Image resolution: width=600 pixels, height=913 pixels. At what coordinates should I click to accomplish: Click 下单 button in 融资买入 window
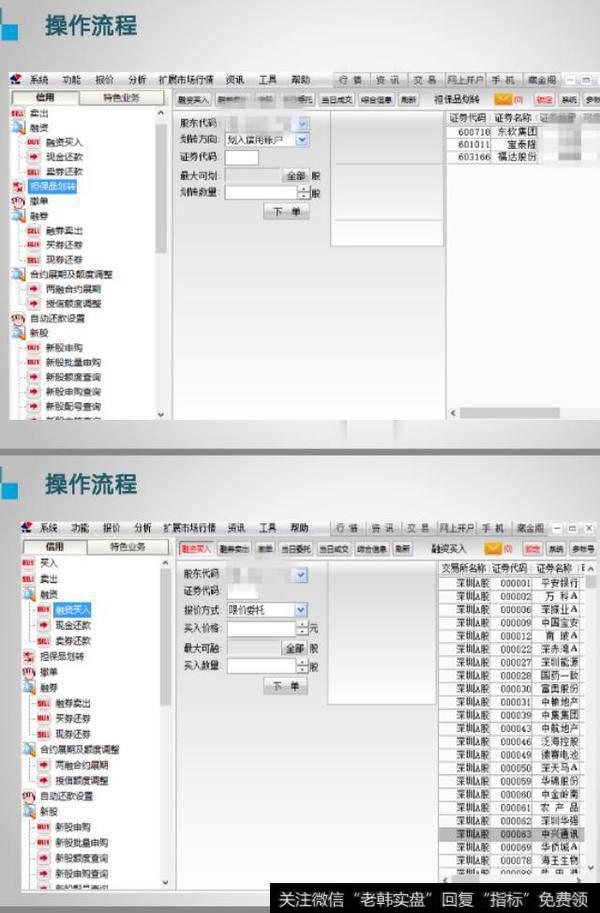pyautogui.click(x=285, y=686)
